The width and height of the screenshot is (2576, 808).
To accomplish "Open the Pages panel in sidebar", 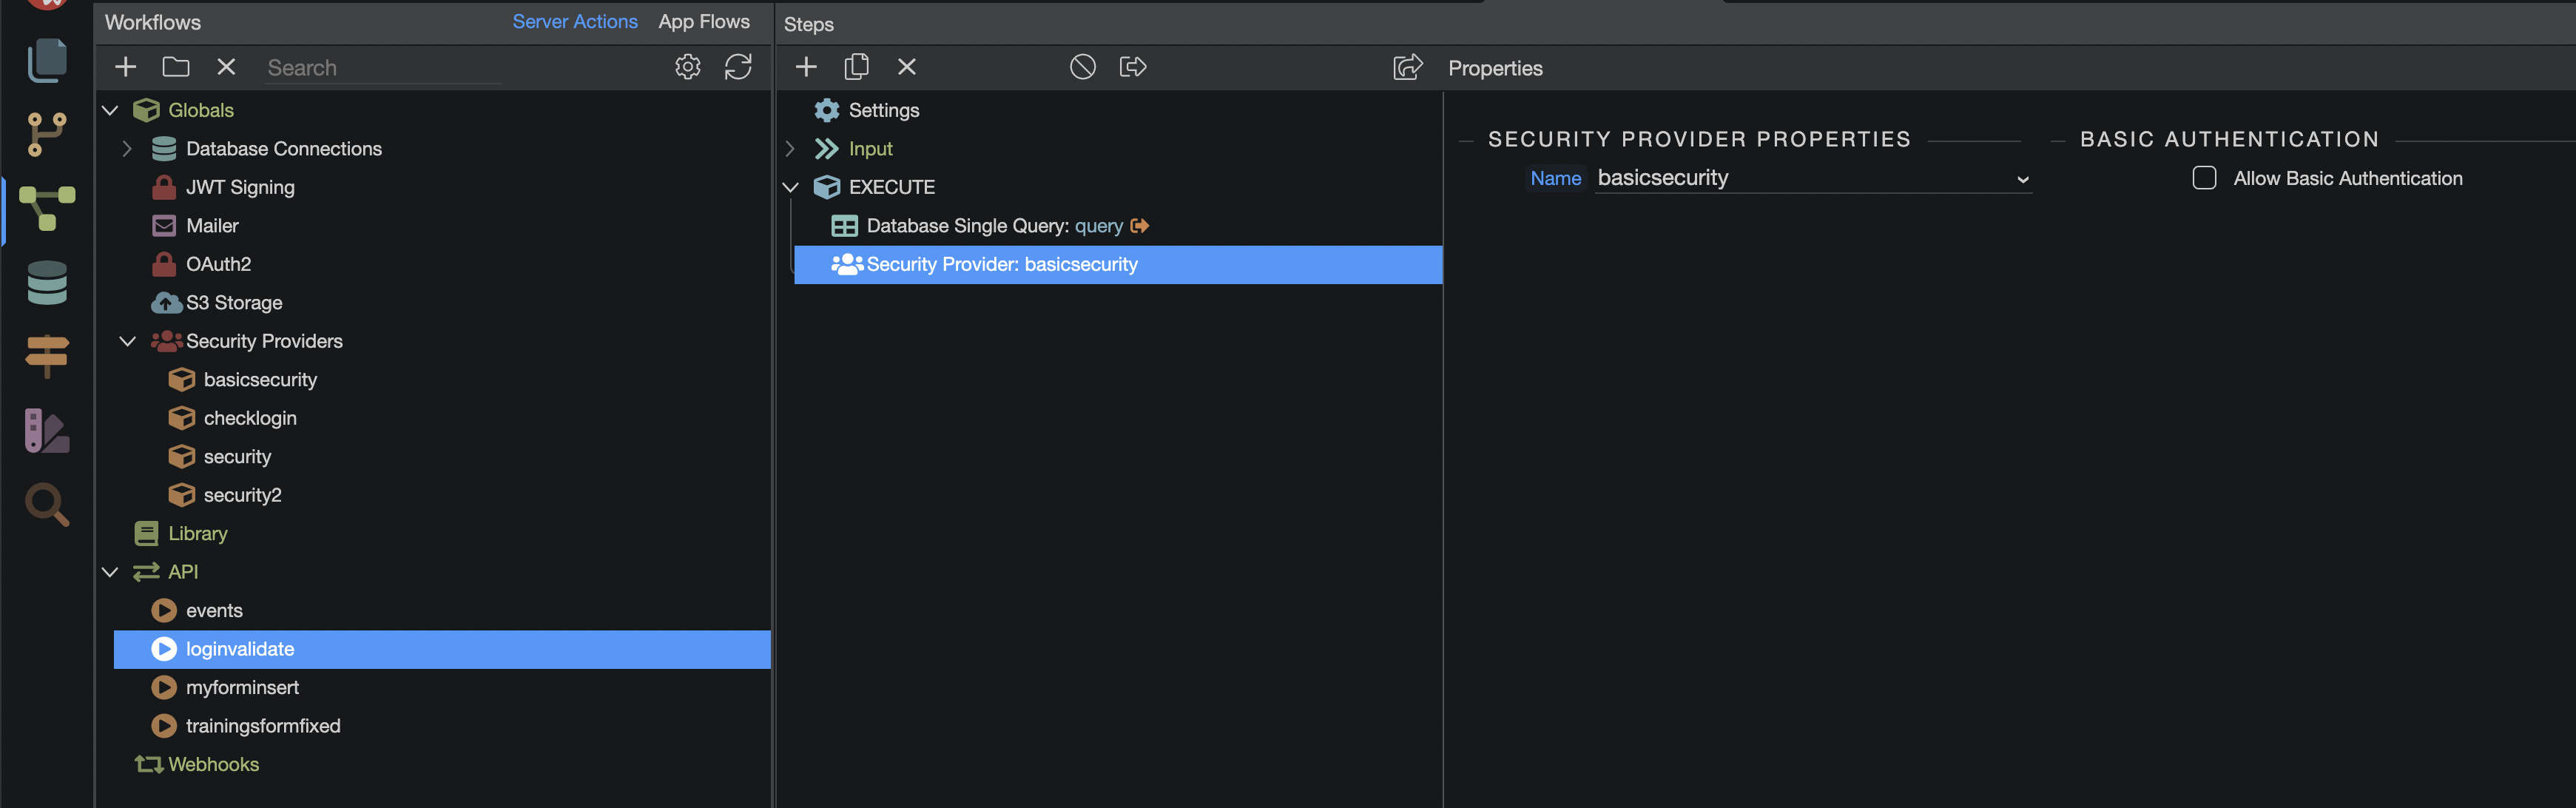I will tap(46, 61).
